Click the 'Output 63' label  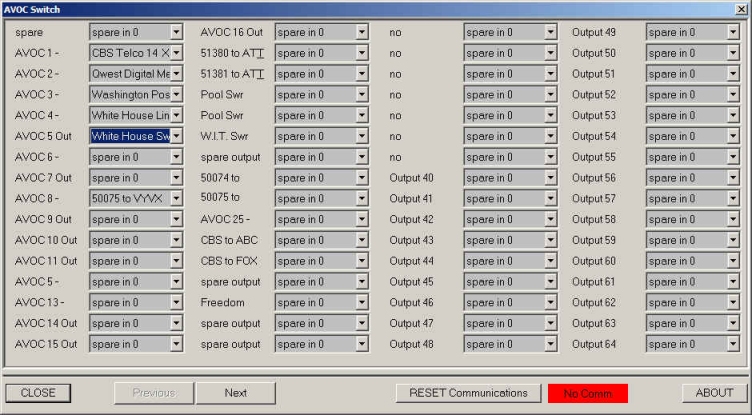pos(594,323)
